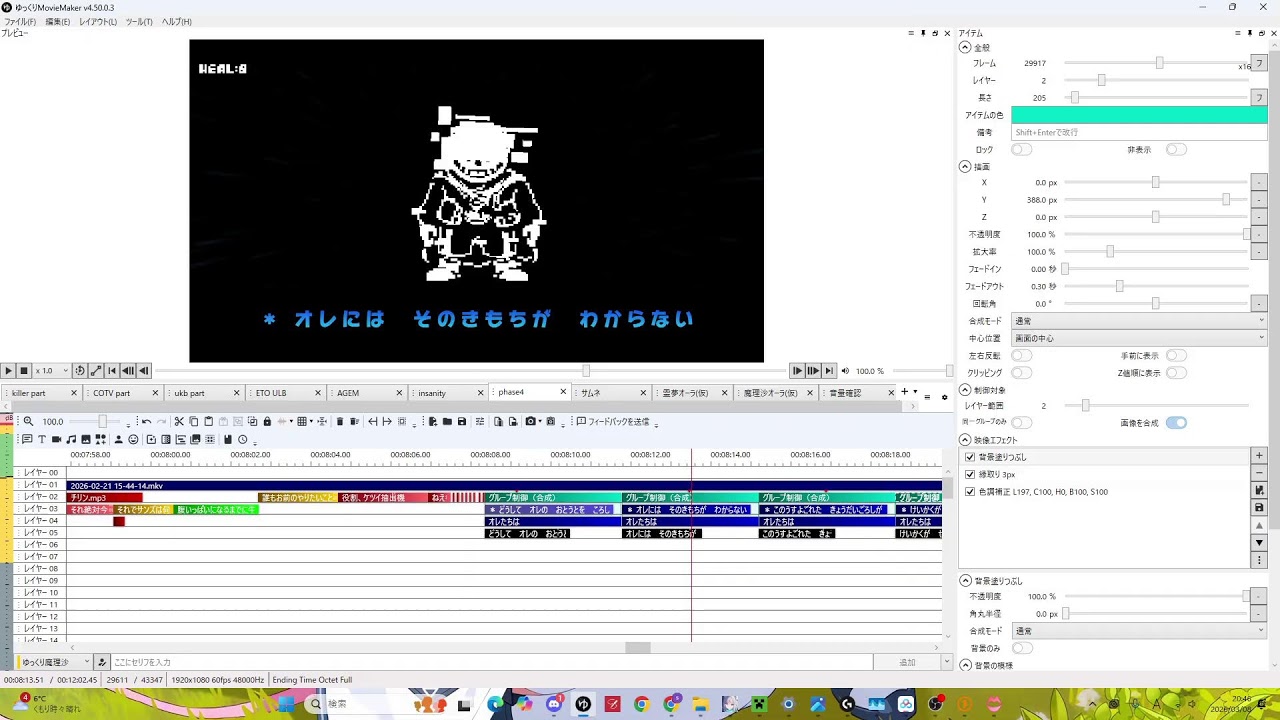Image resolution: width=1280 pixels, height=720 pixels.
Task: Toggle the 非表示 switch
Action: (x=1176, y=149)
